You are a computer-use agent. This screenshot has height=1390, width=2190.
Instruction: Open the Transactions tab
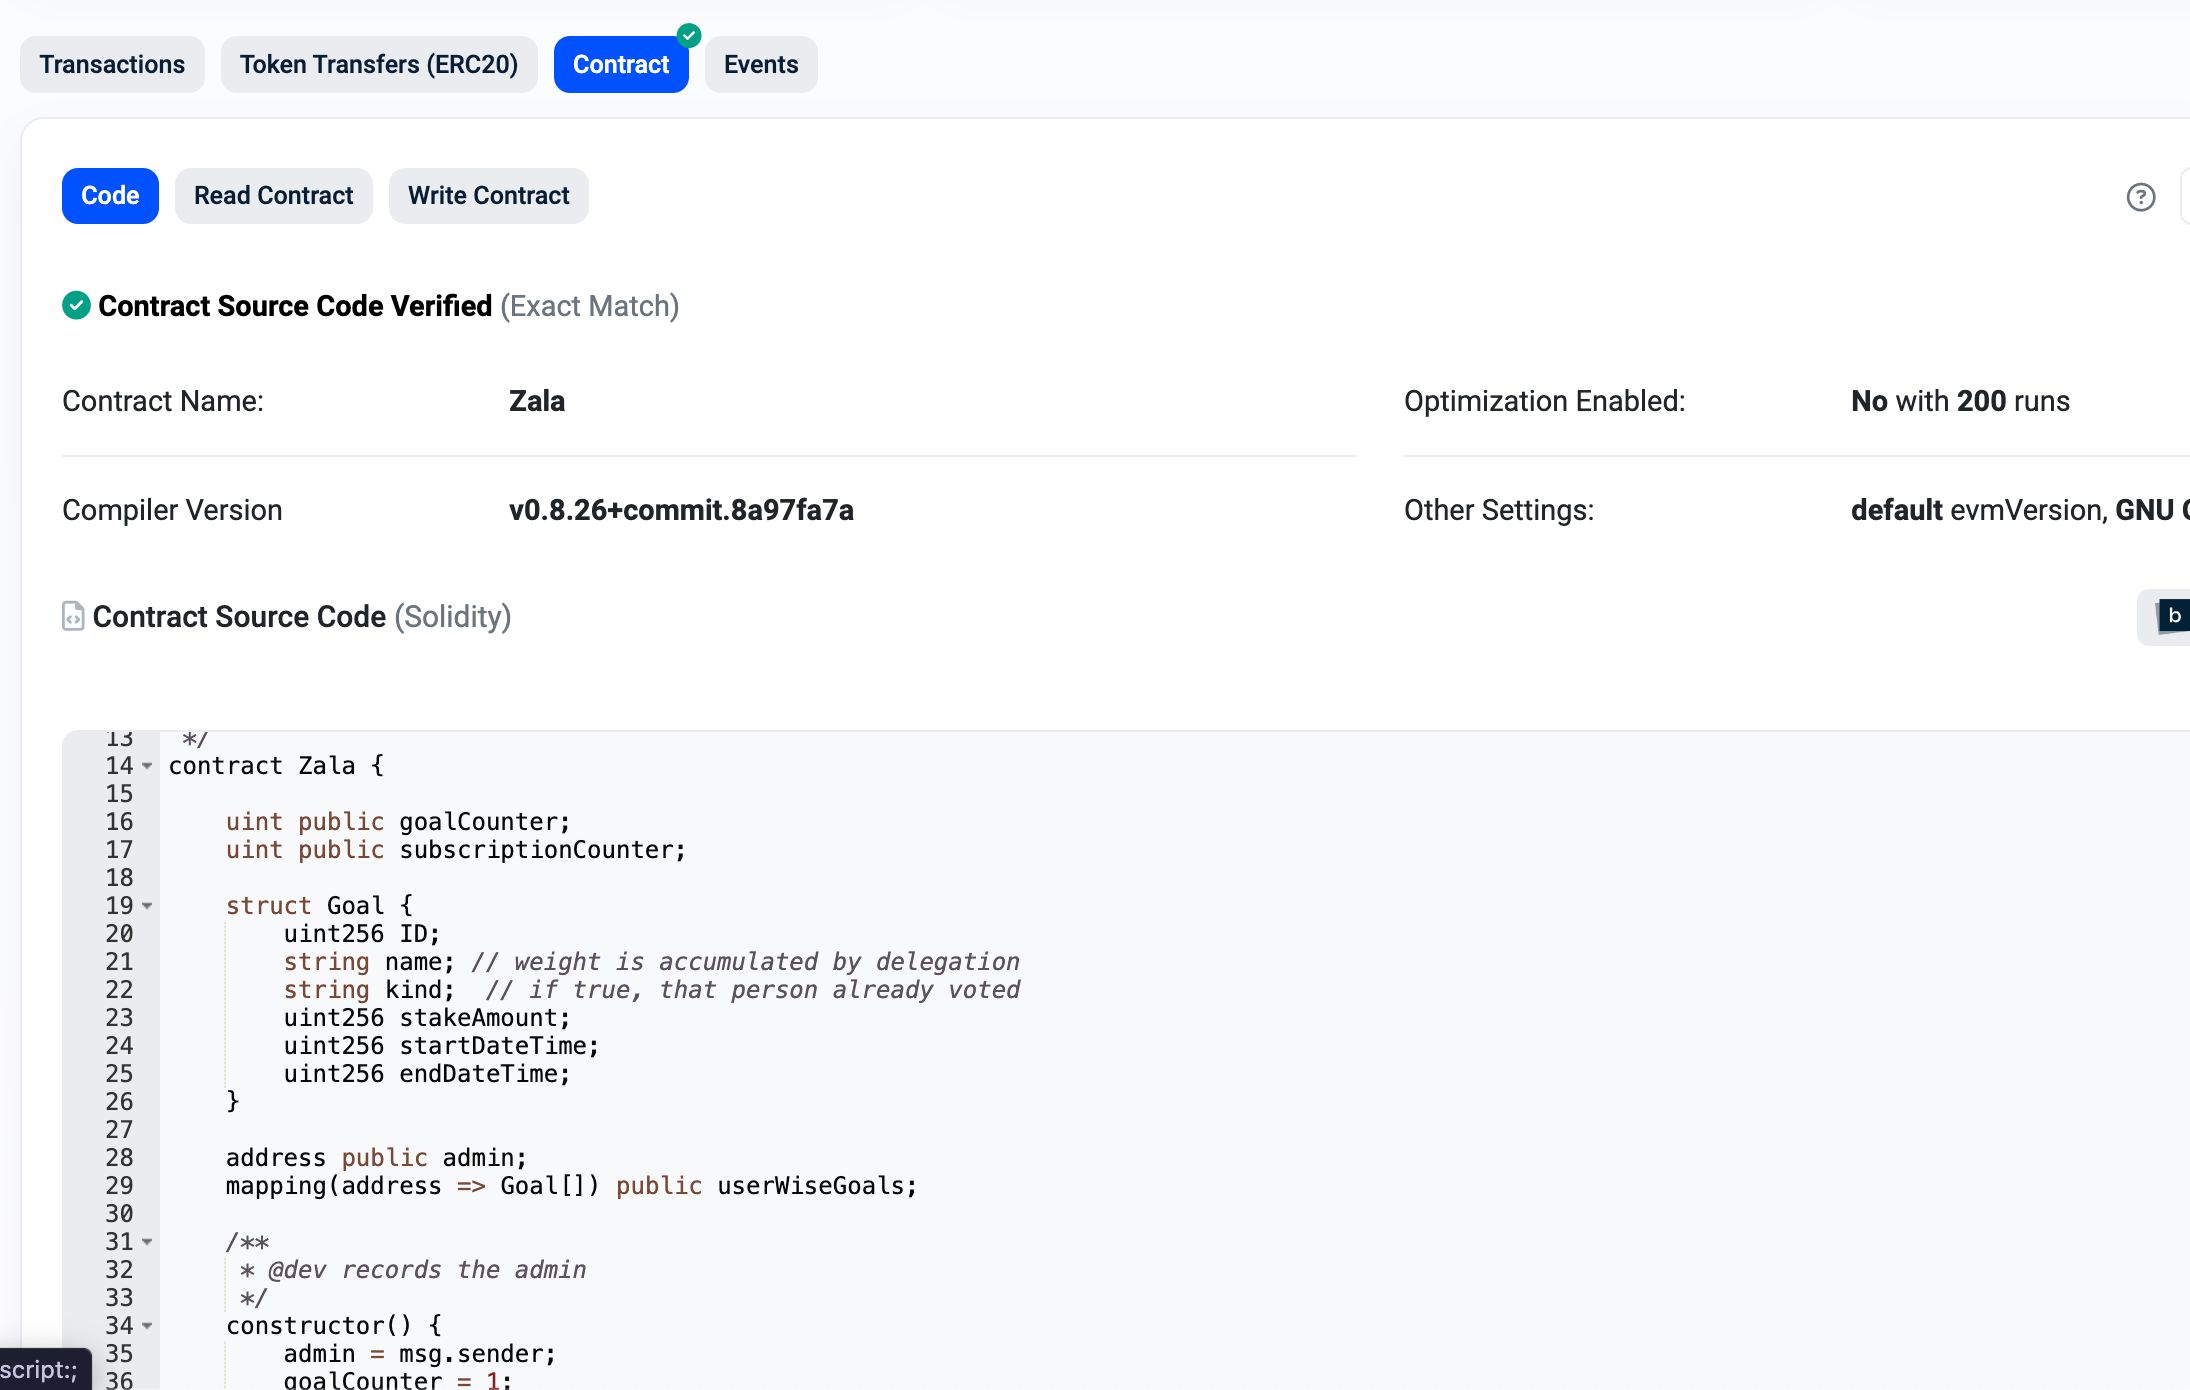point(112,65)
